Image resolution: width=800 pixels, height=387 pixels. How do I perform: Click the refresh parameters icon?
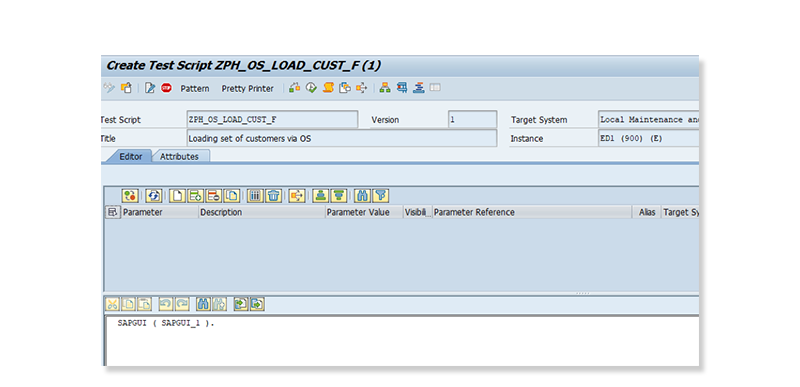[154, 195]
